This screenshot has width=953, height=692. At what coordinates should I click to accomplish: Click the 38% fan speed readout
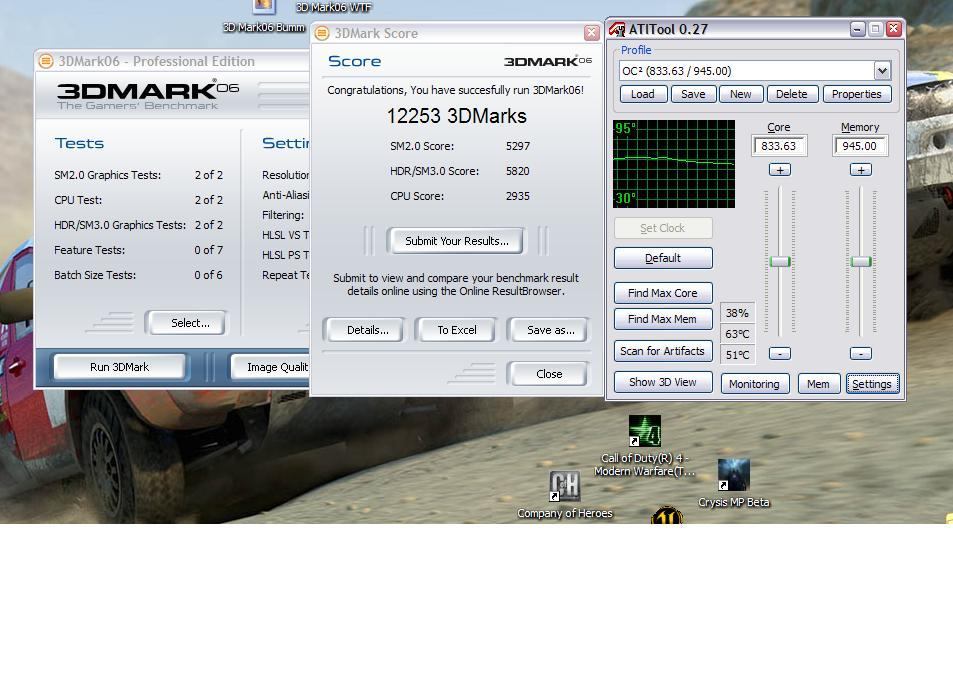[x=737, y=313]
